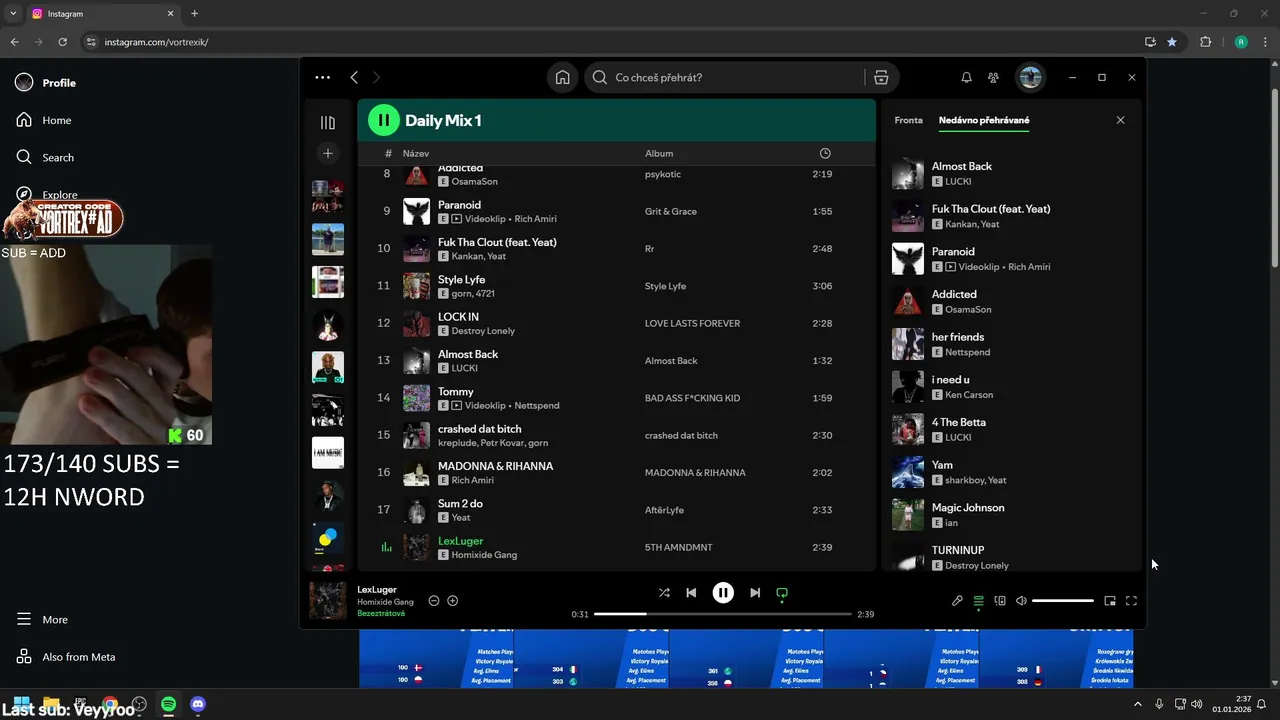Image resolution: width=1280 pixels, height=720 pixels.
Task: Open Instagram Profile in sidebar
Action: point(47,83)
